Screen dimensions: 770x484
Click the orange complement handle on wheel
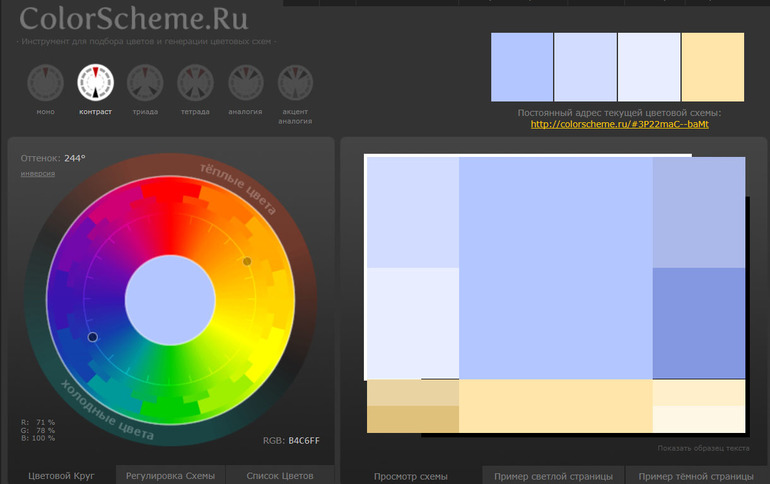coord(247,261)
